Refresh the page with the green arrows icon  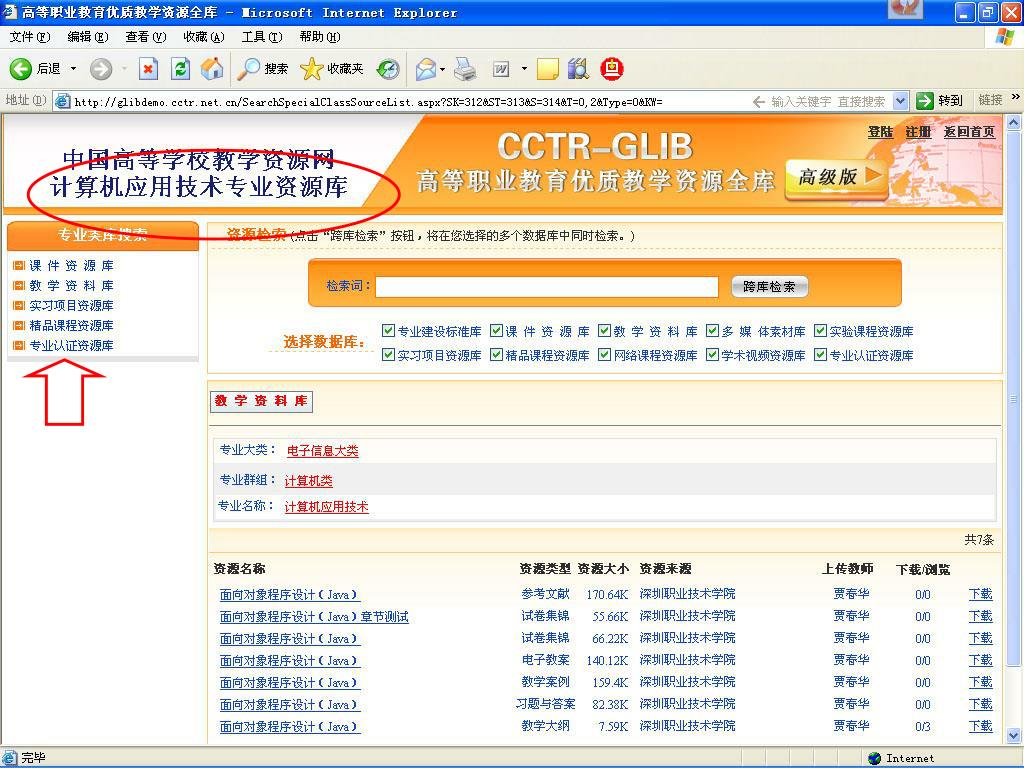click(x=180, y=69)
